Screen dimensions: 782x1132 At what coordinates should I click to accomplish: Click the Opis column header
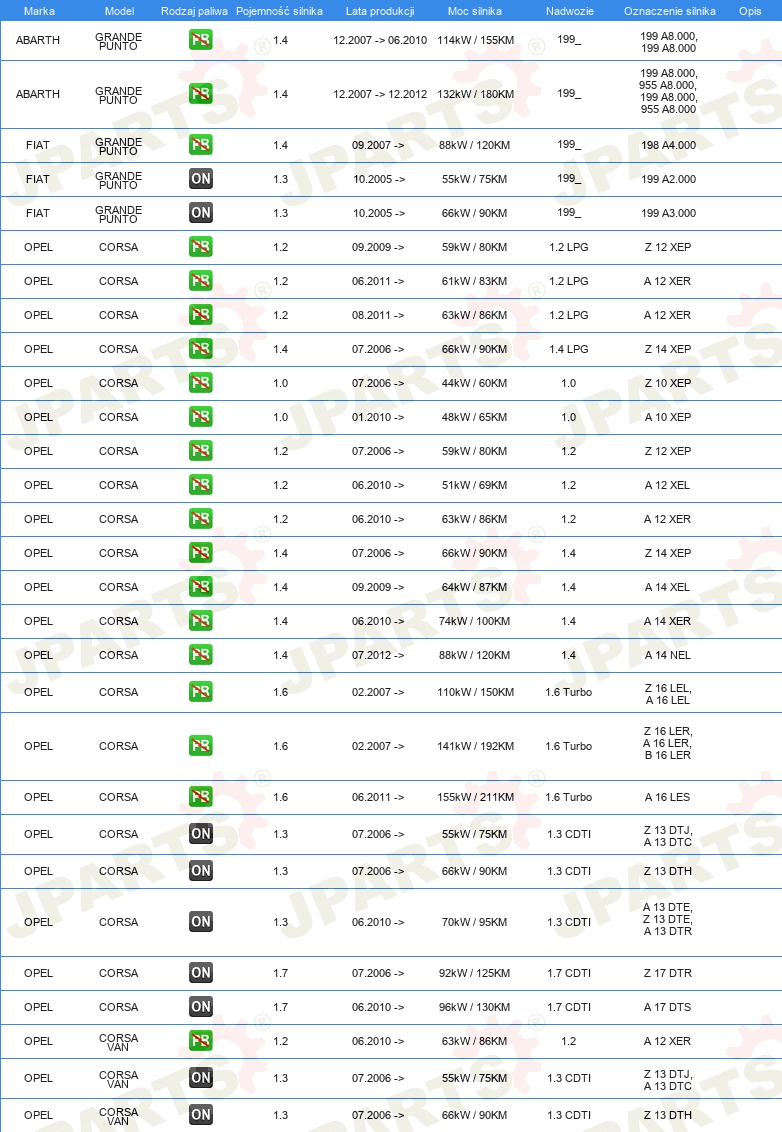750,11
